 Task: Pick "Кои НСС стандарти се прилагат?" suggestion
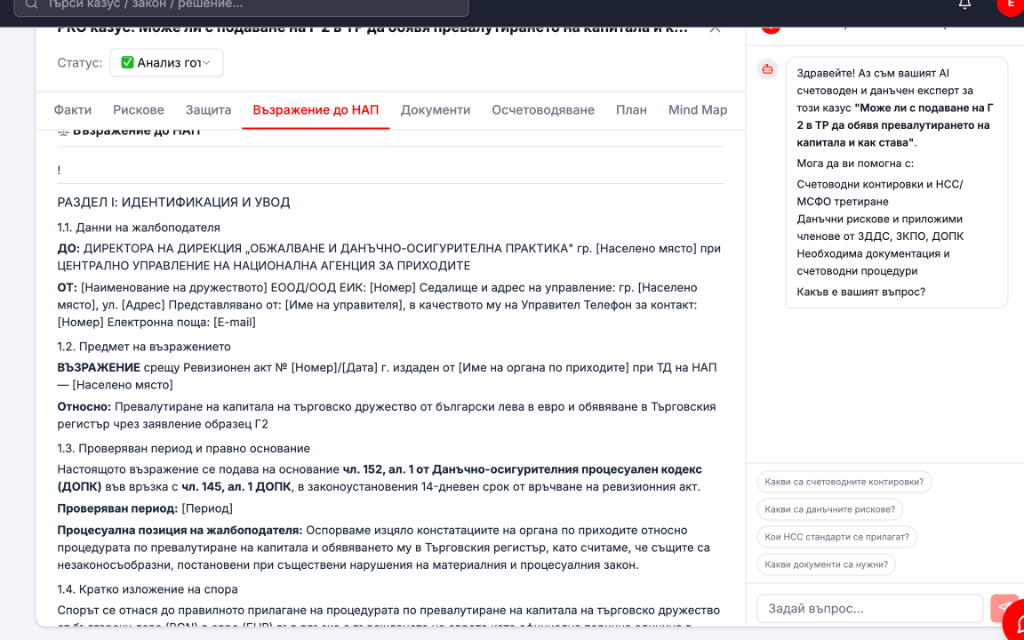(837, 537)
